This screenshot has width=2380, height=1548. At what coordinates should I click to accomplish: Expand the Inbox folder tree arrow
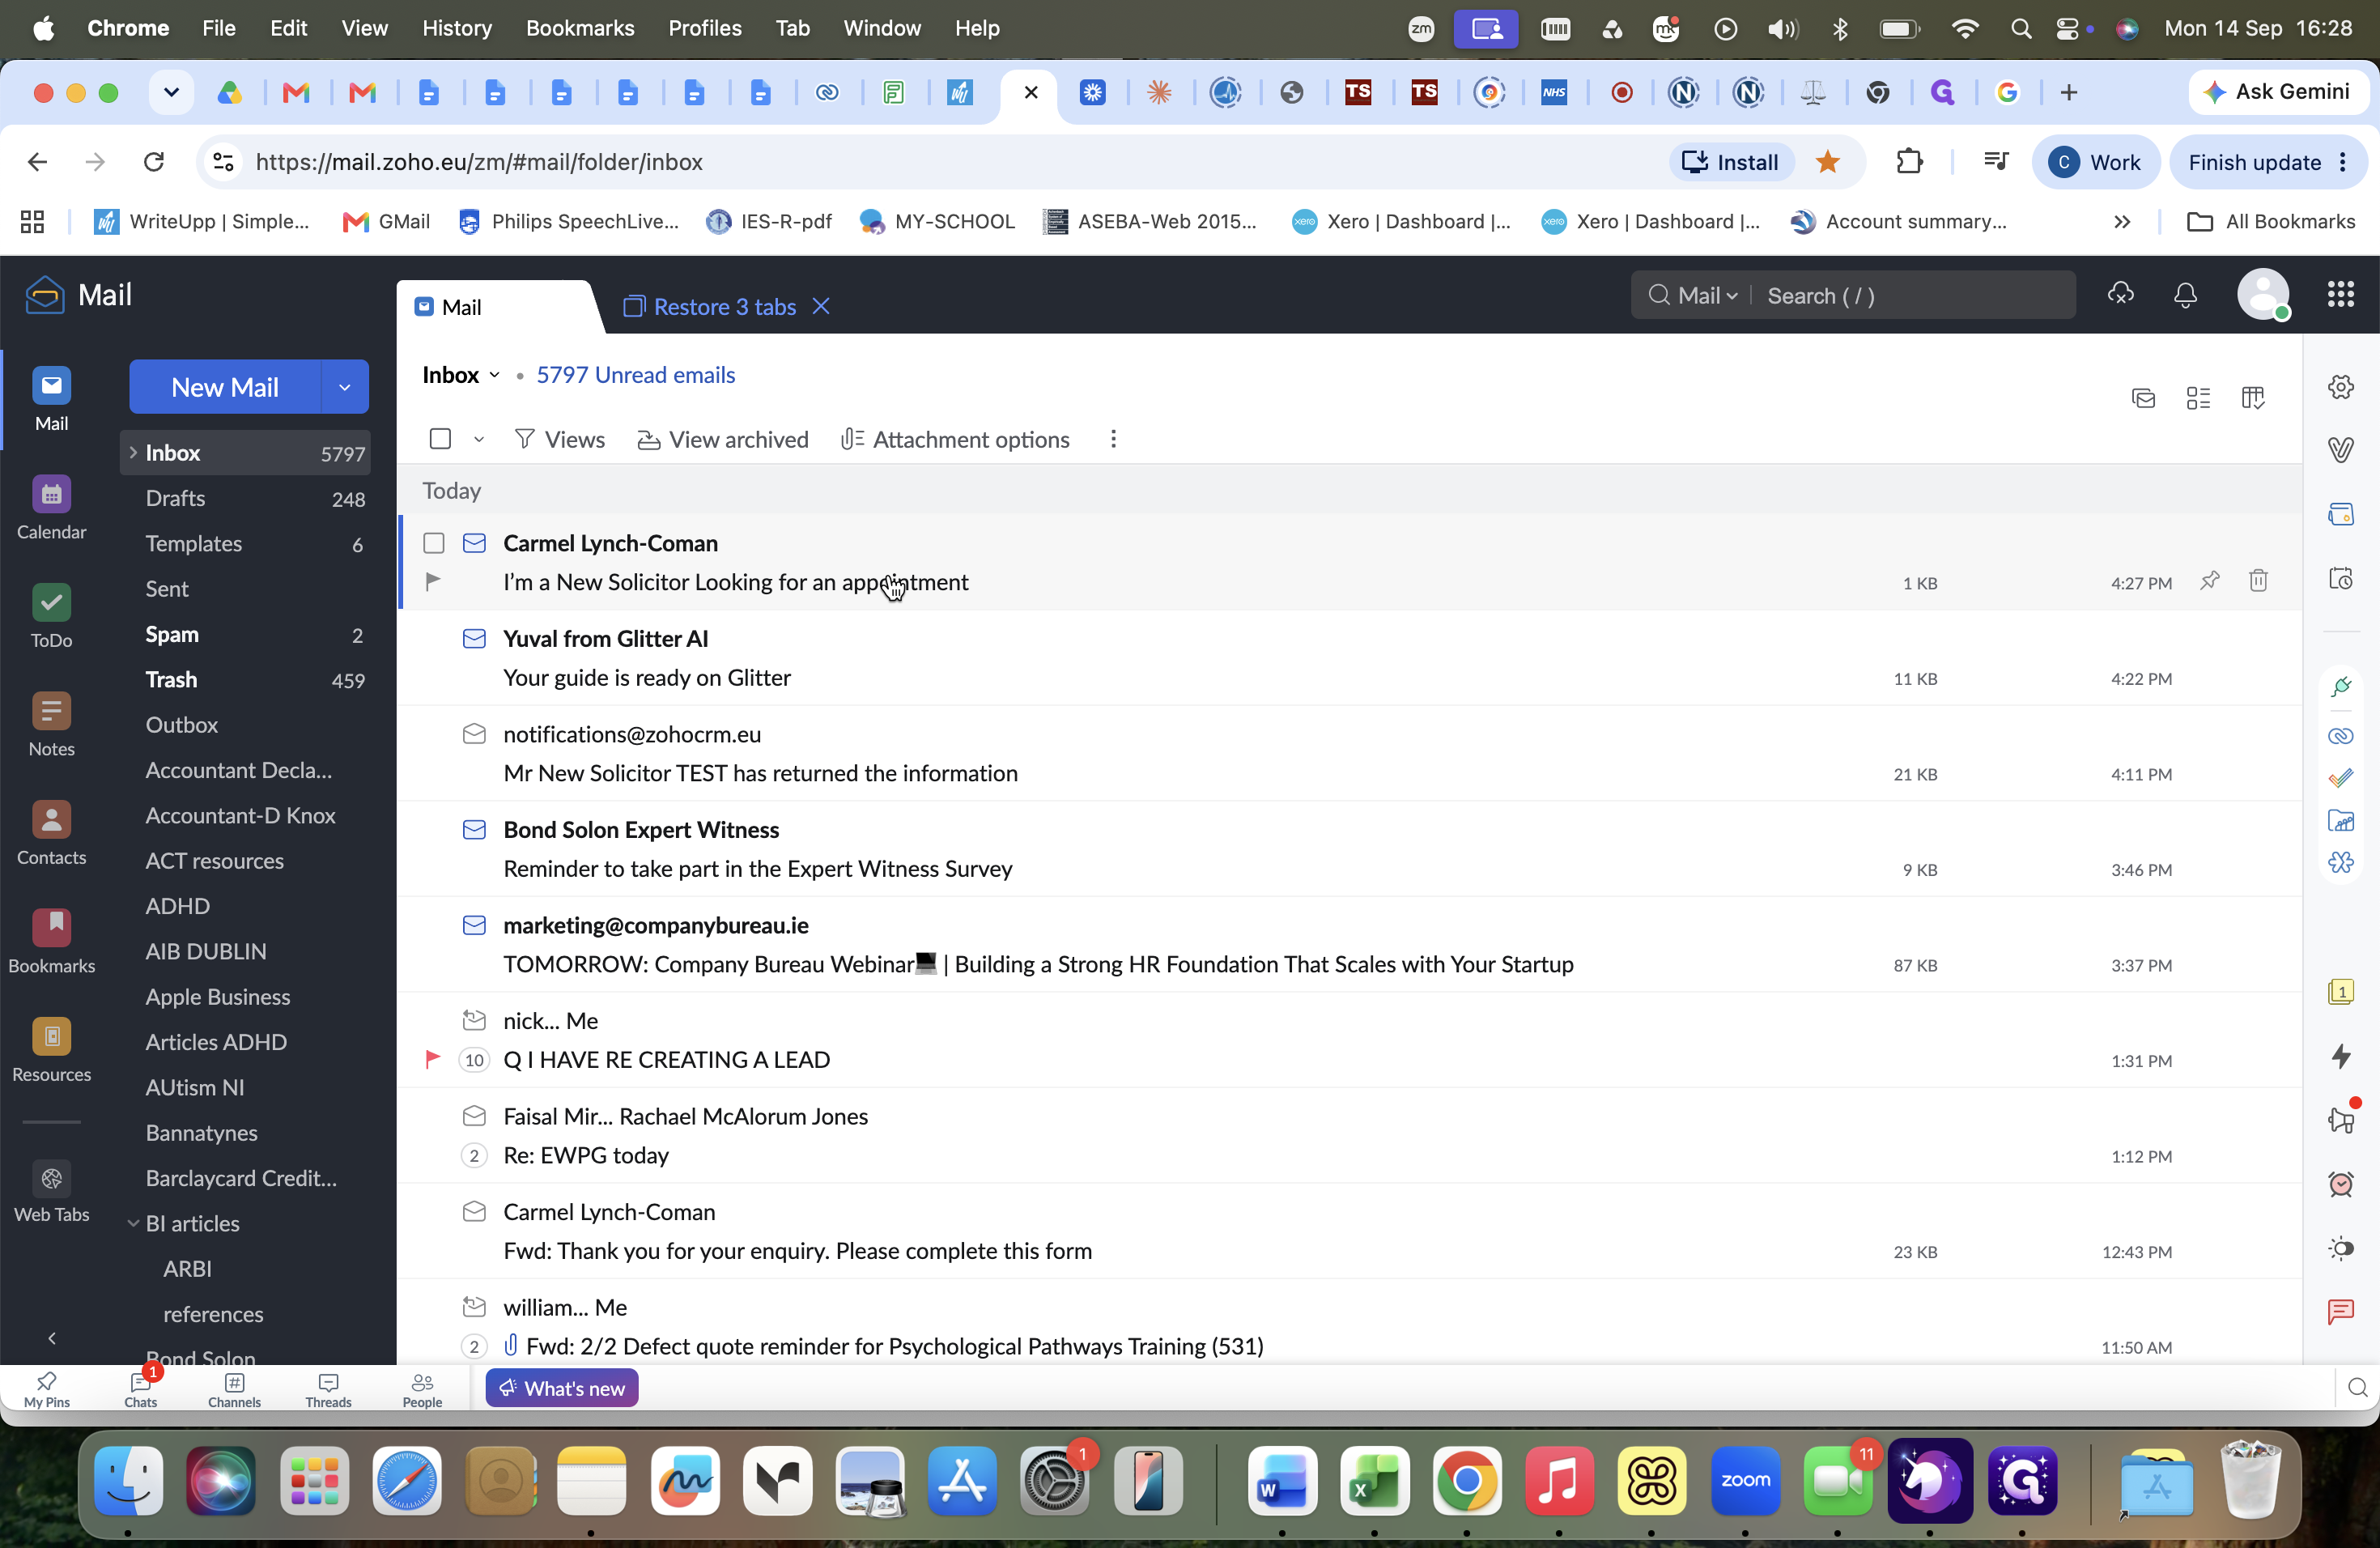coord(133,453)
